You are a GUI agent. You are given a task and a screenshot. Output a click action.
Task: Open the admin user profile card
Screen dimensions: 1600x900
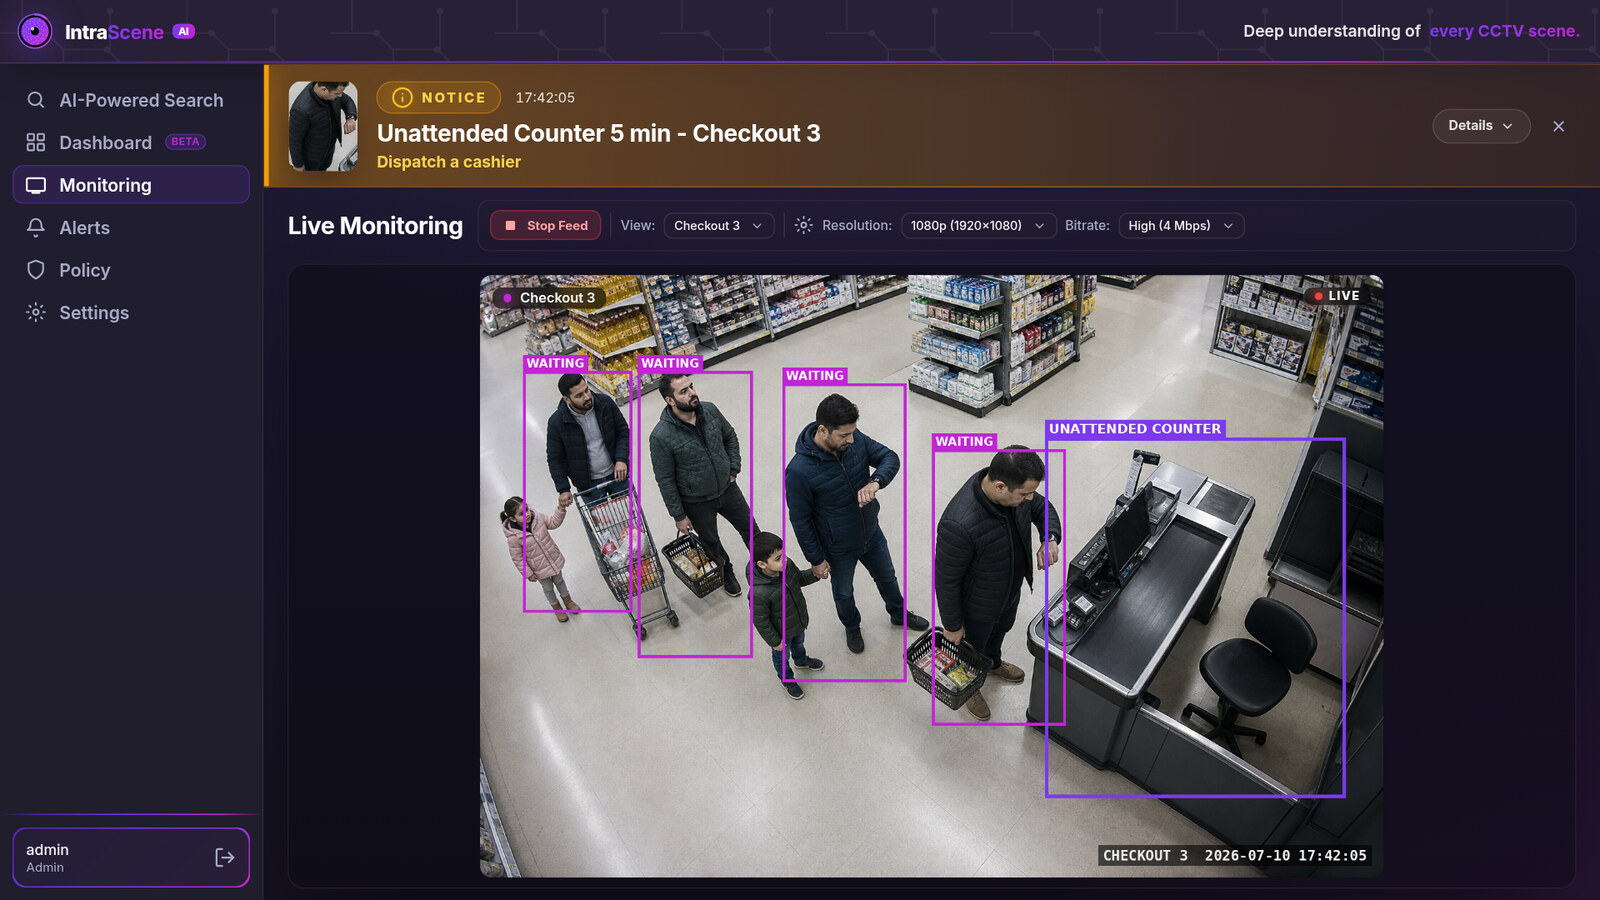pos(131,857)
